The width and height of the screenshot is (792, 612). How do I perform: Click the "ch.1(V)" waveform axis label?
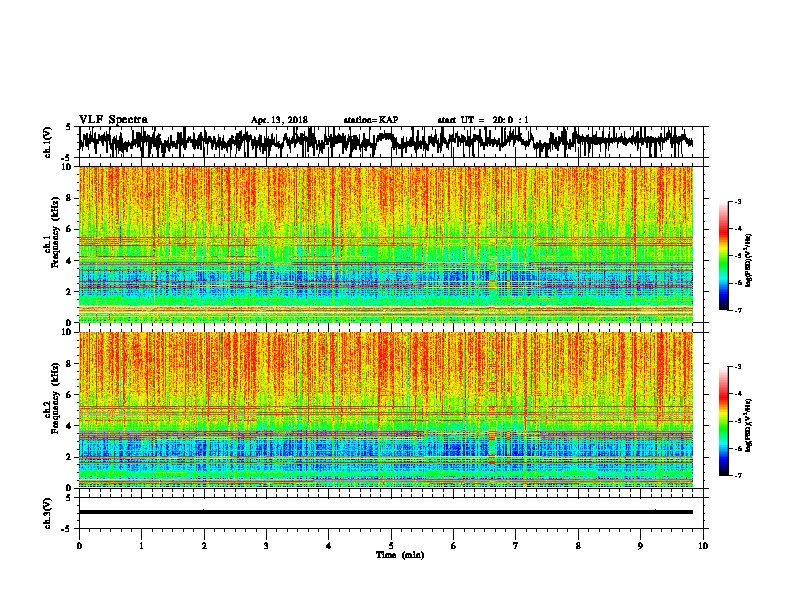[48, 142]
